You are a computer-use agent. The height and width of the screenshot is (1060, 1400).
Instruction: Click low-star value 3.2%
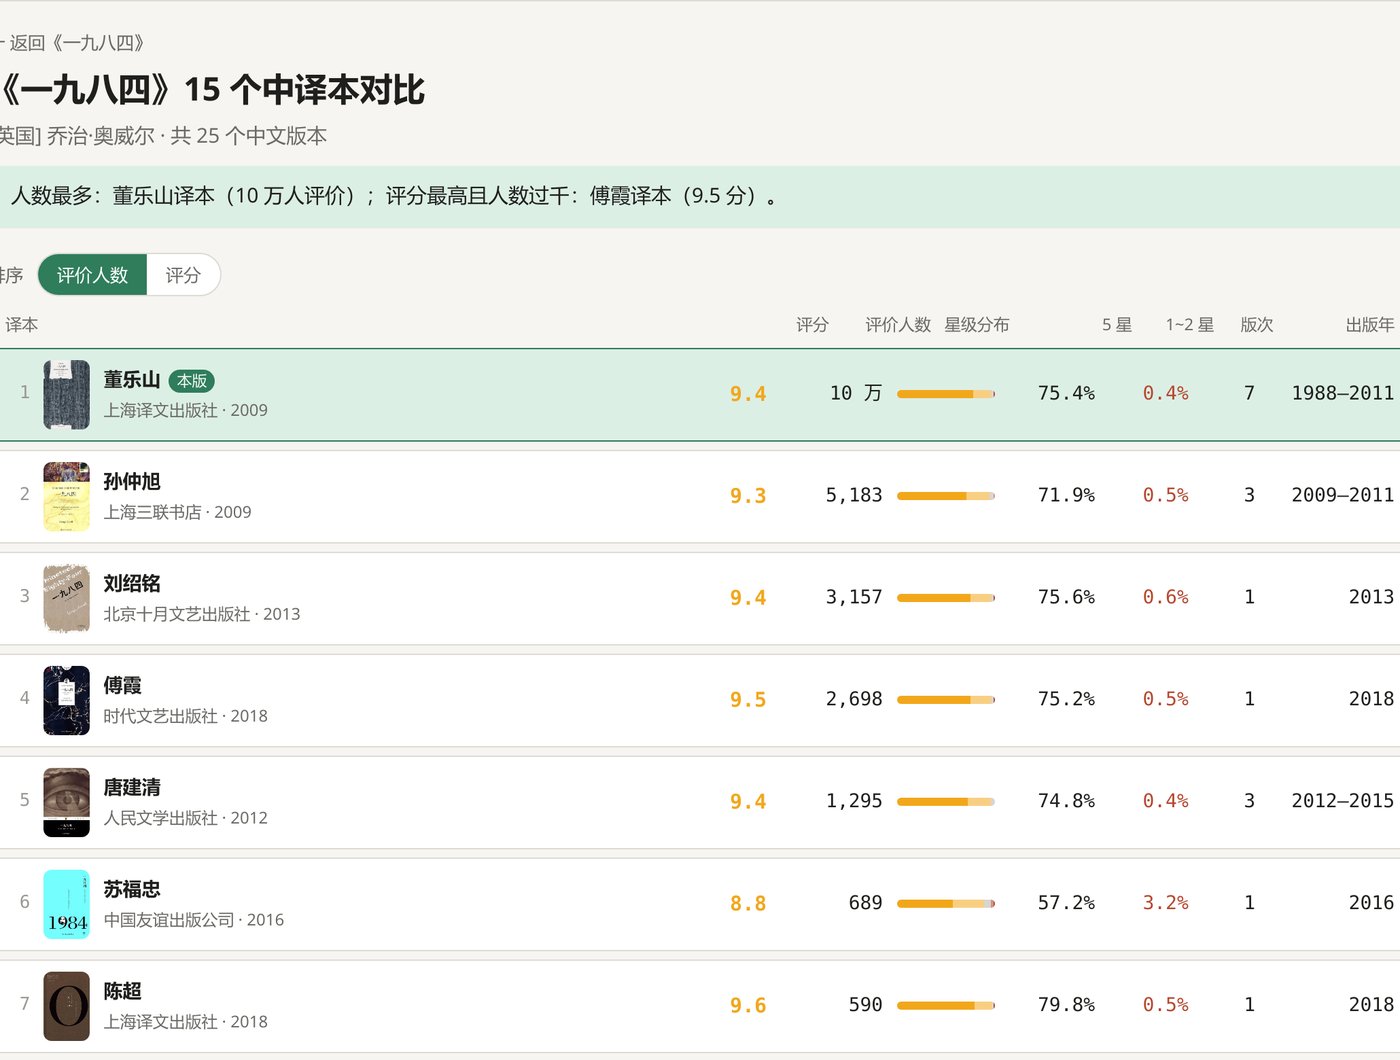click(1166, 903)
